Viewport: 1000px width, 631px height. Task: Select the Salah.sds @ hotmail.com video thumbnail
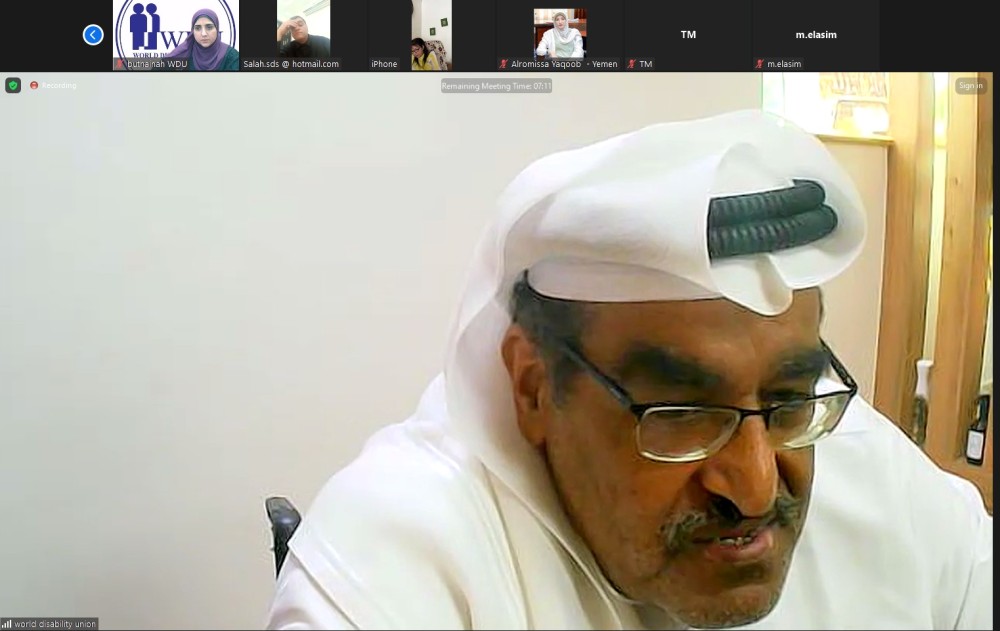coord(304,35)
